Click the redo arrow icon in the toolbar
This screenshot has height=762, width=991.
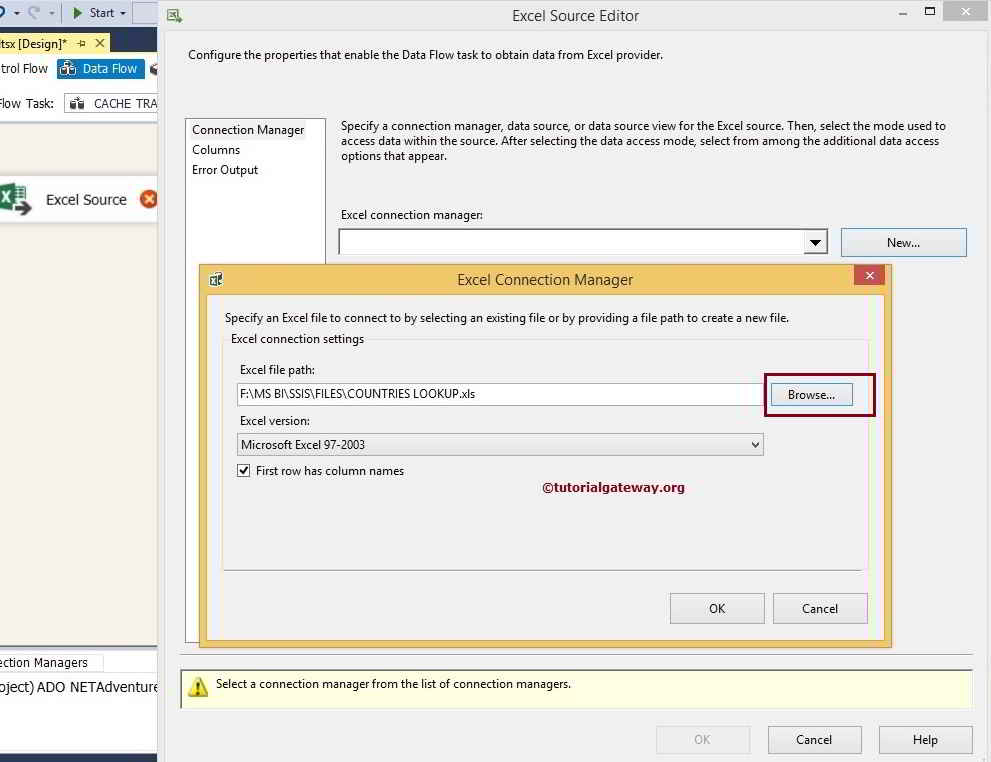33,12
